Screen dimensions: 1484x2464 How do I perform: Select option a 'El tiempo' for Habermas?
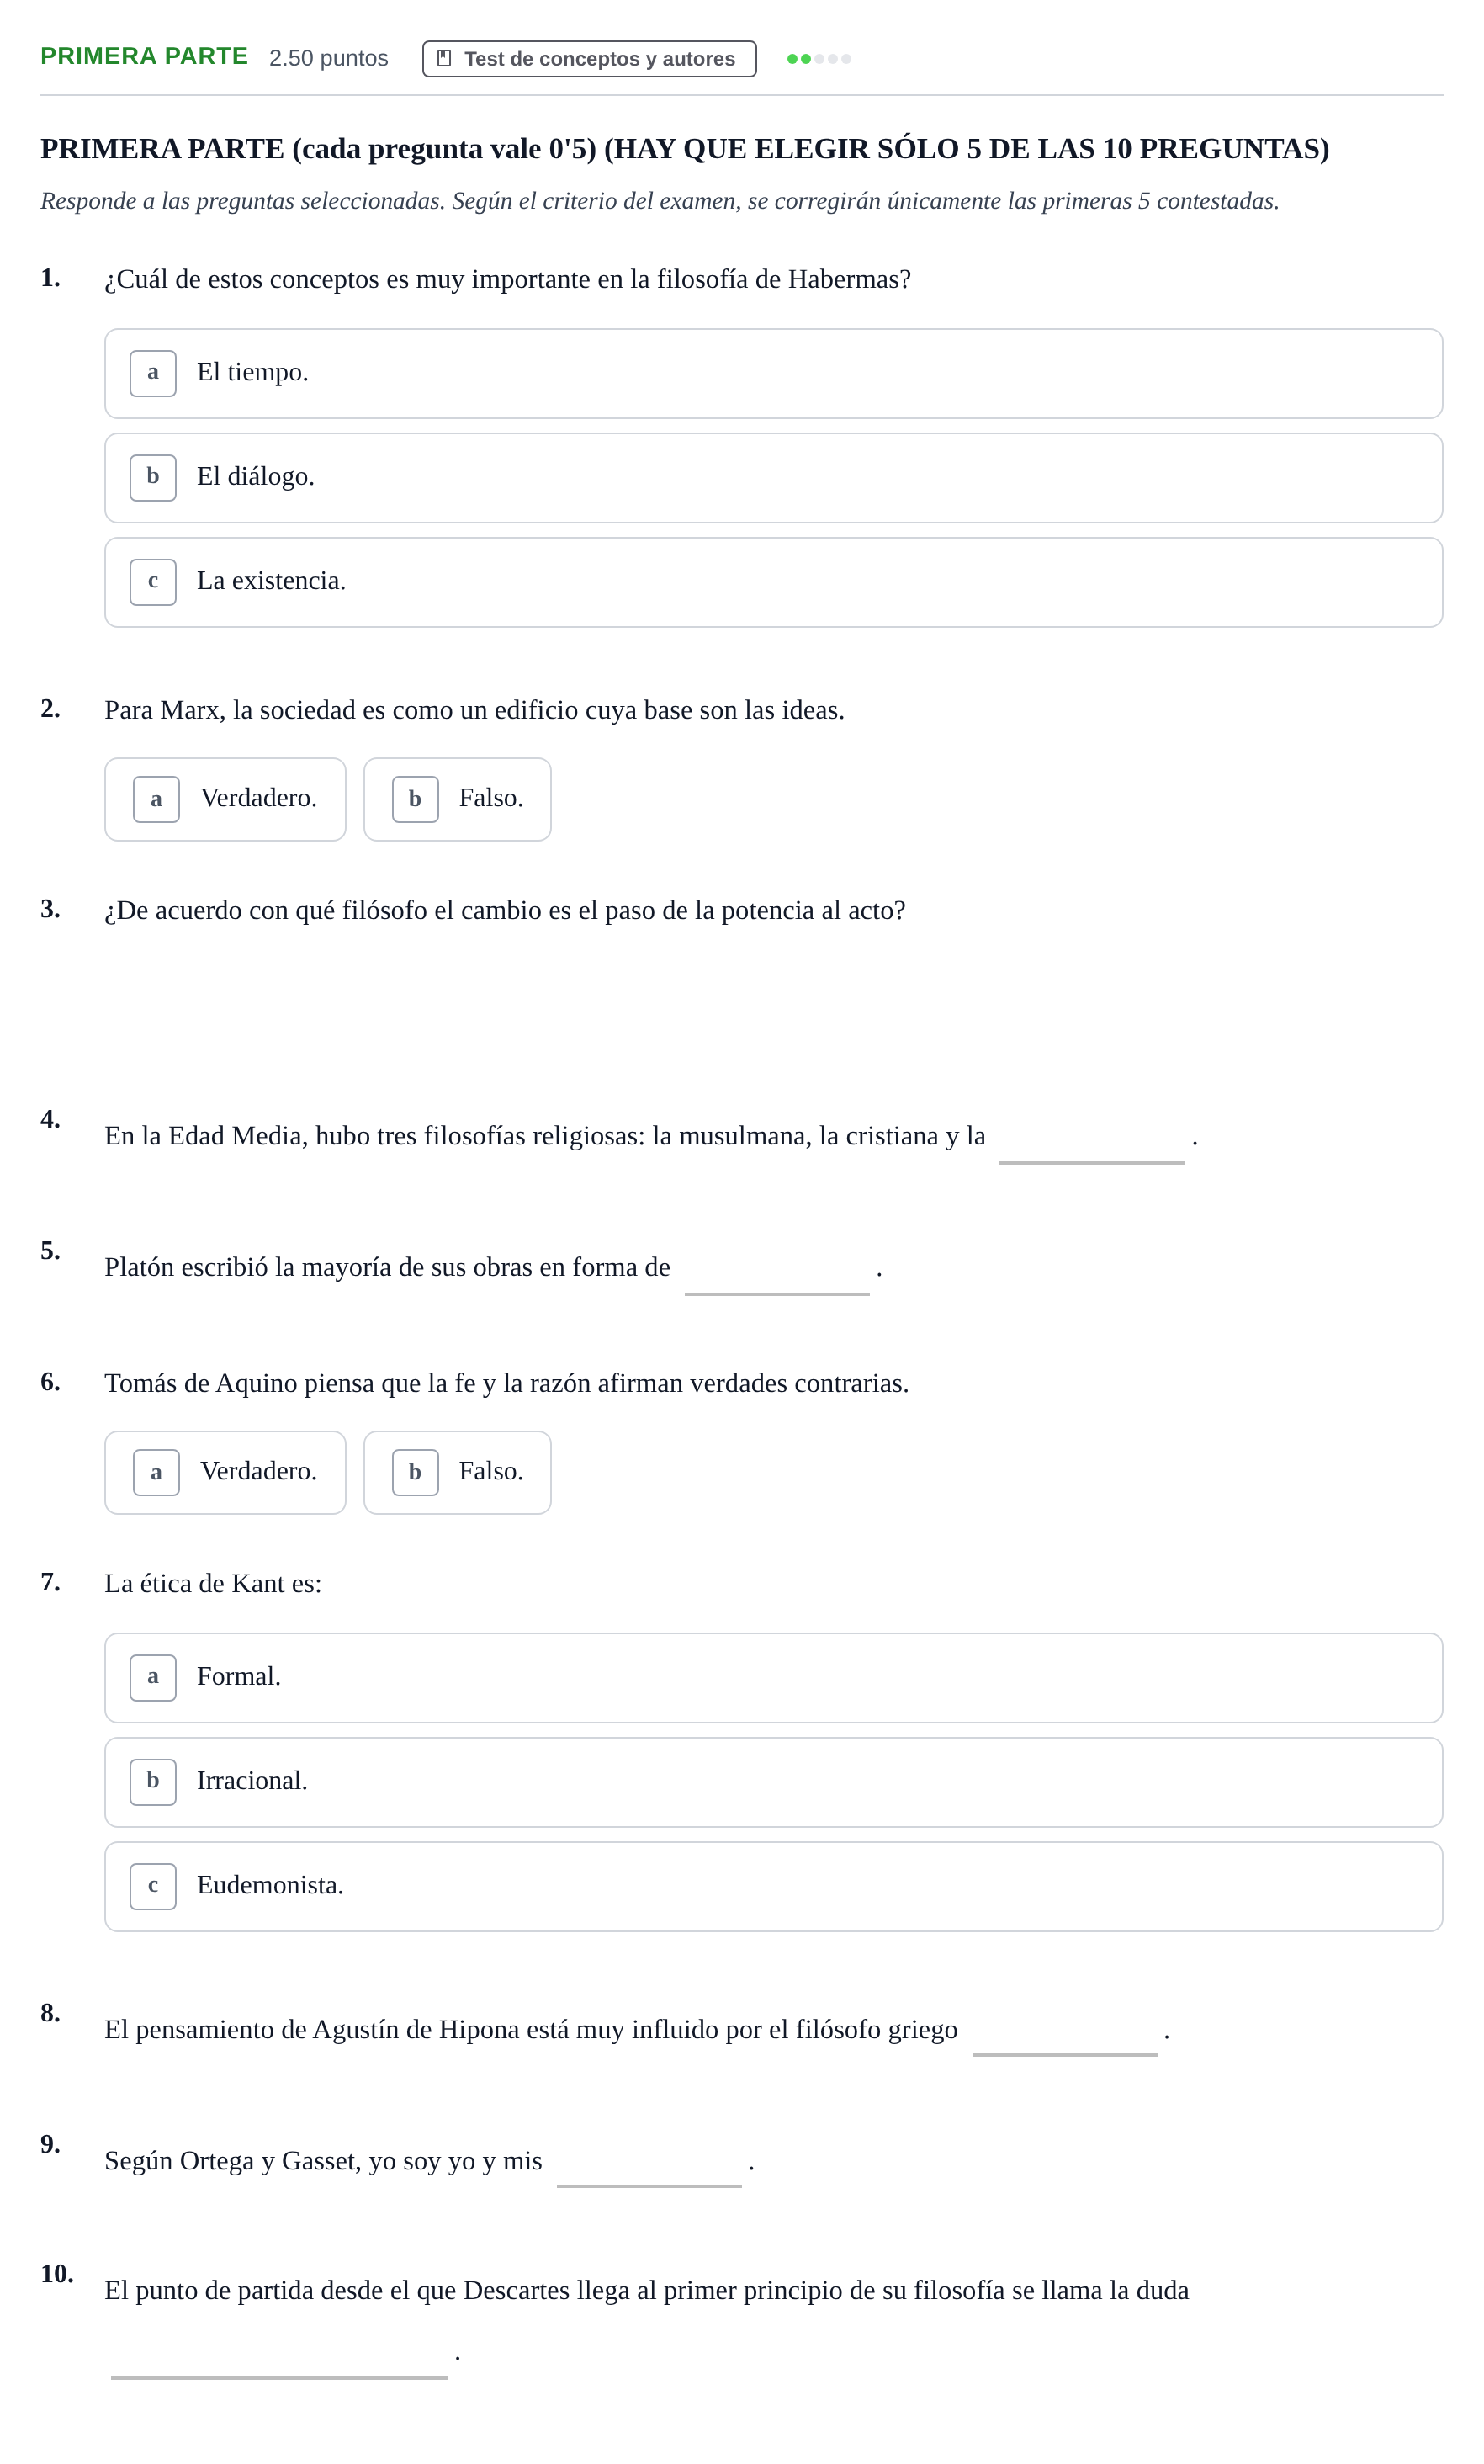point(773,373)
